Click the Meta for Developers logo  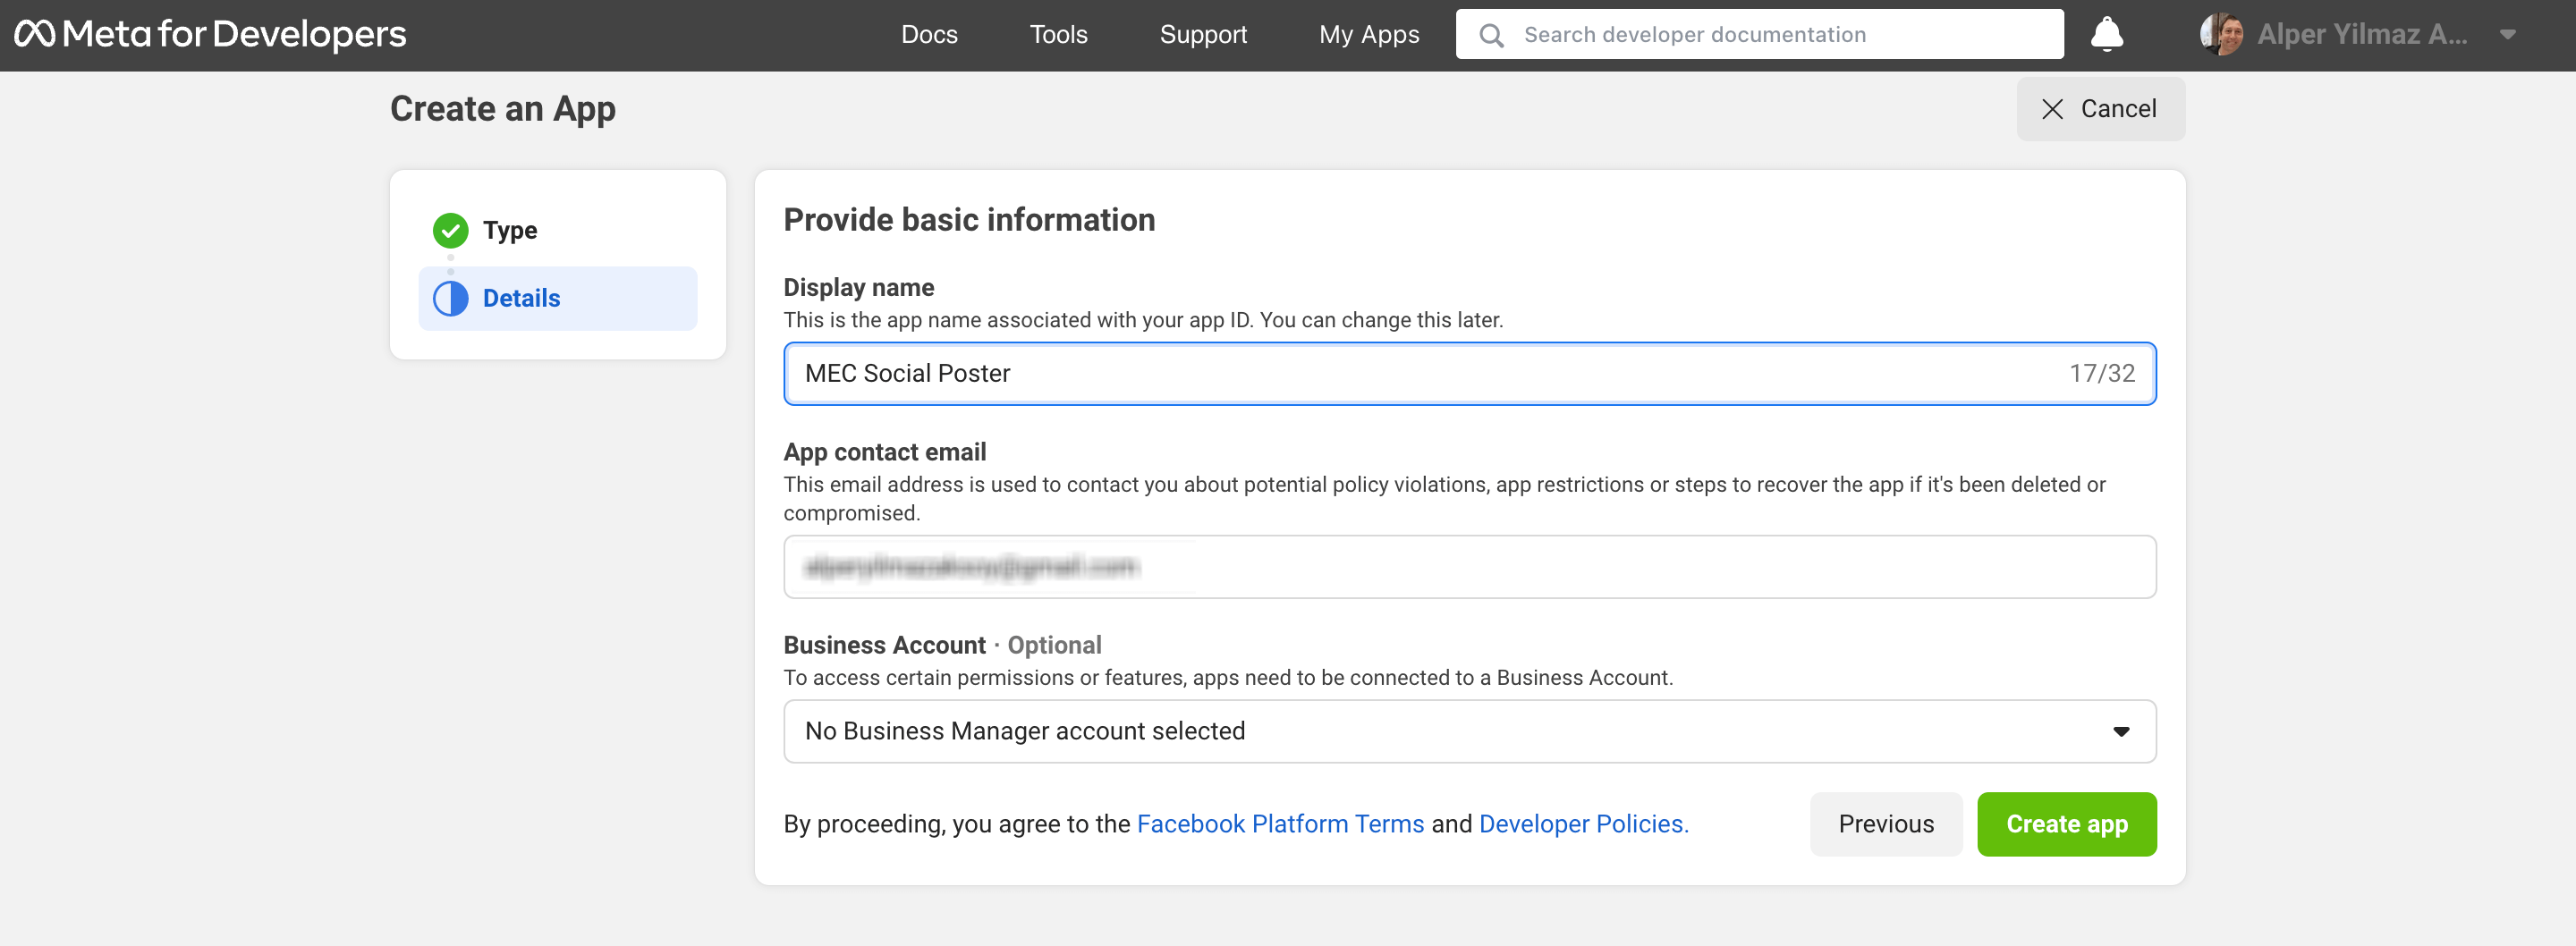click(210, 34)
